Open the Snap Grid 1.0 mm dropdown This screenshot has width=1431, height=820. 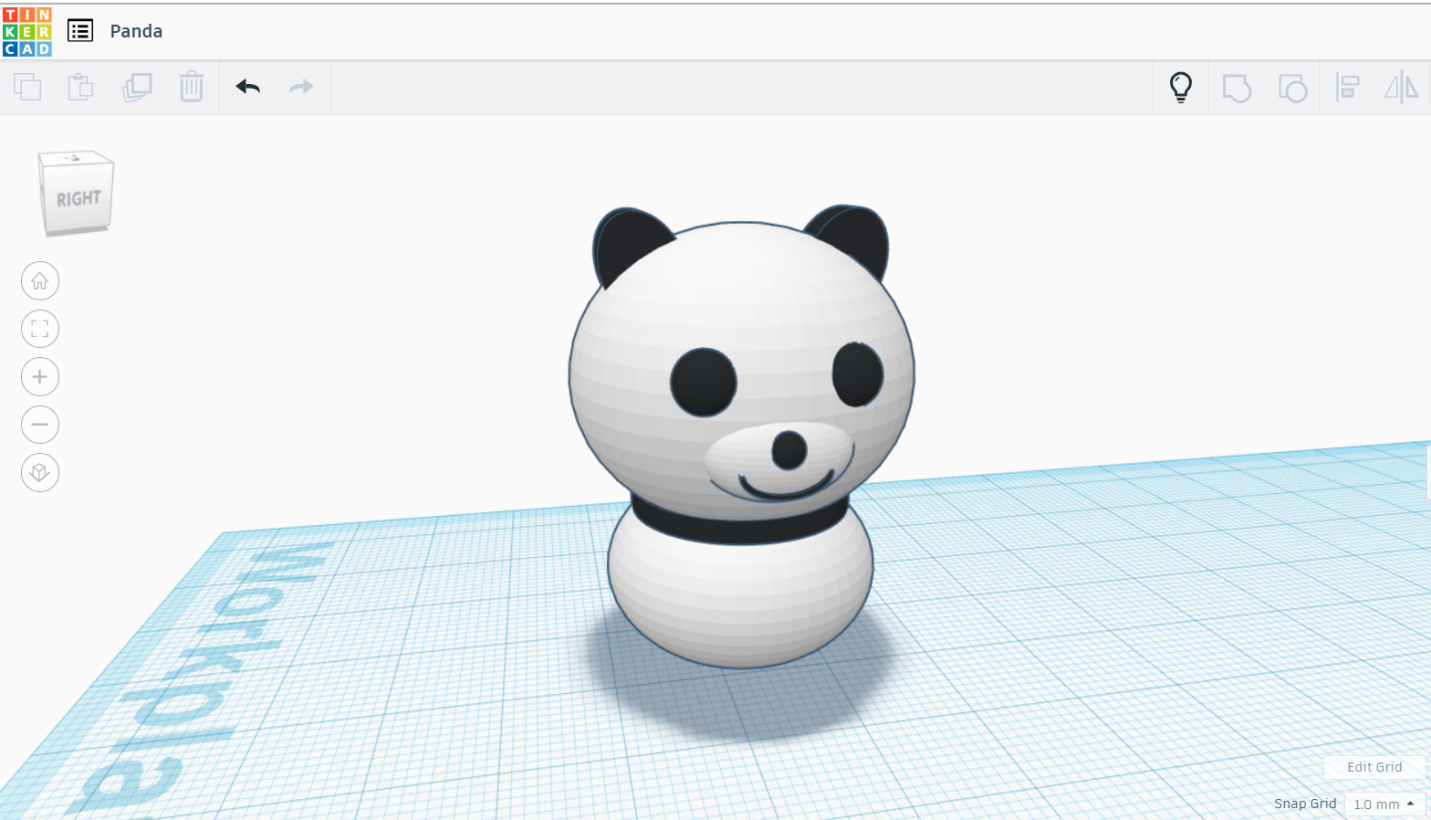point(1385,804)
